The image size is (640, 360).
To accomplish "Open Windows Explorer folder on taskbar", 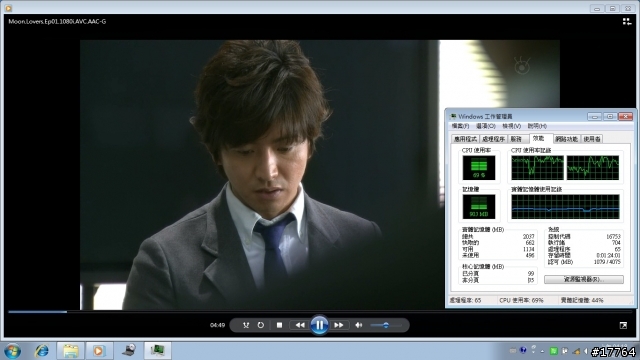I will (71, 351).
